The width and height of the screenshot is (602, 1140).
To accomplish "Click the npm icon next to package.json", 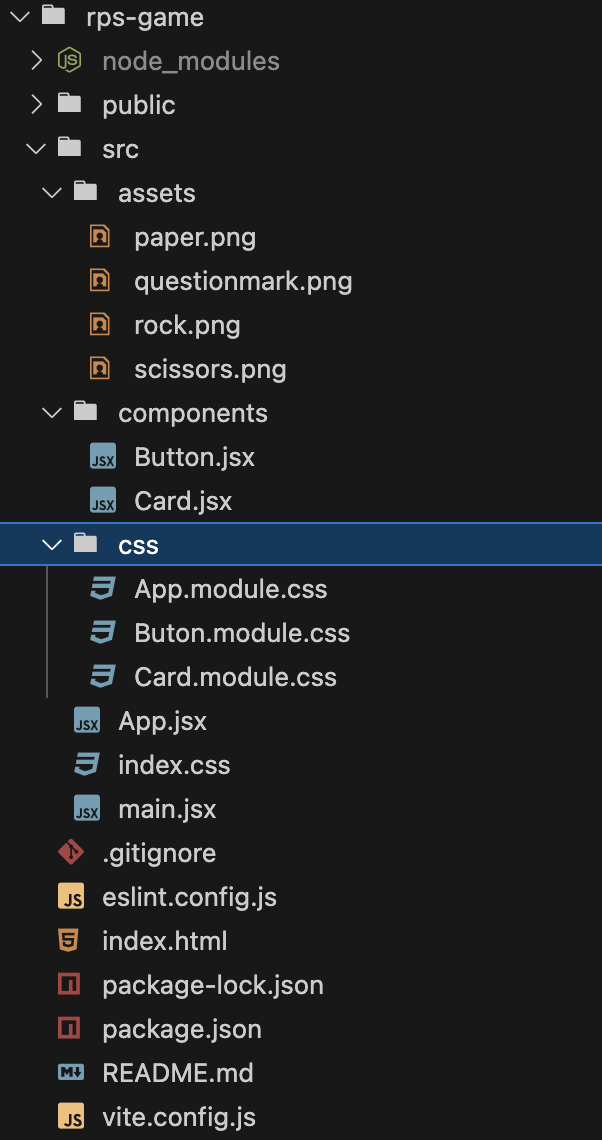I will (x=69, y=1029).
